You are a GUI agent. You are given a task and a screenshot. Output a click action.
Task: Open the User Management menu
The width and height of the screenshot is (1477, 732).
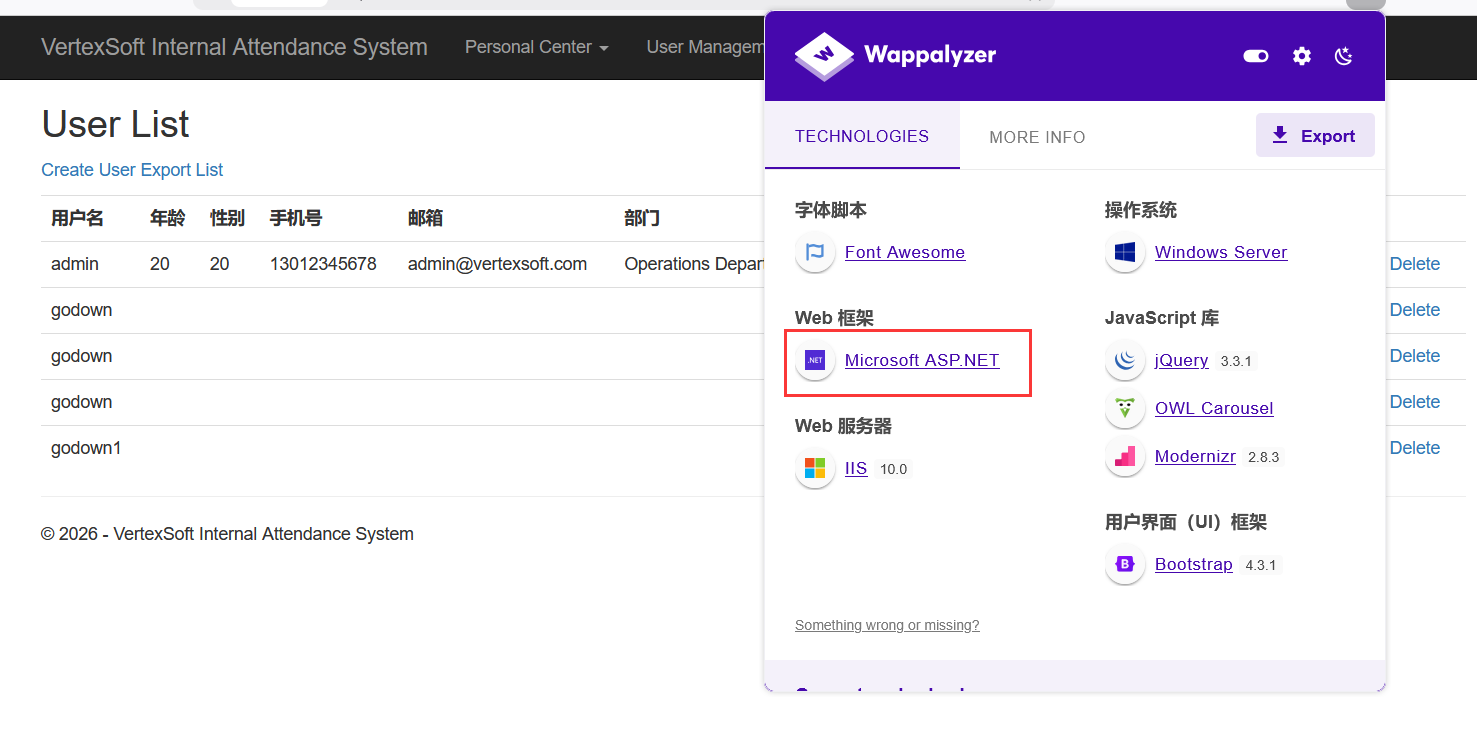705,47
